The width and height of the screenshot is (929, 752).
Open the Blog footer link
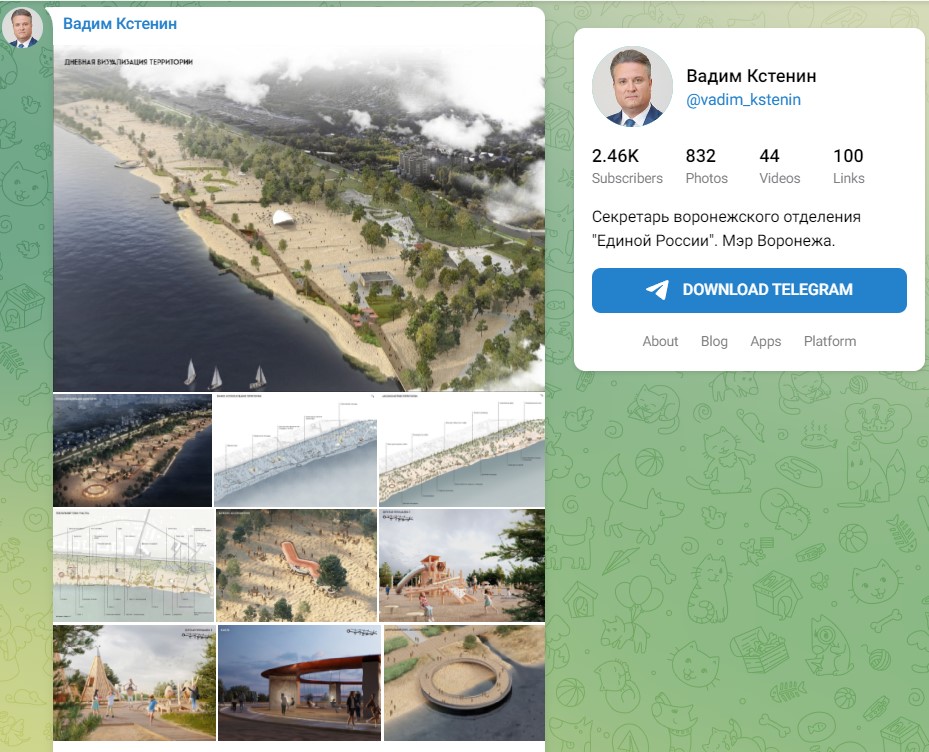(714, 341)
